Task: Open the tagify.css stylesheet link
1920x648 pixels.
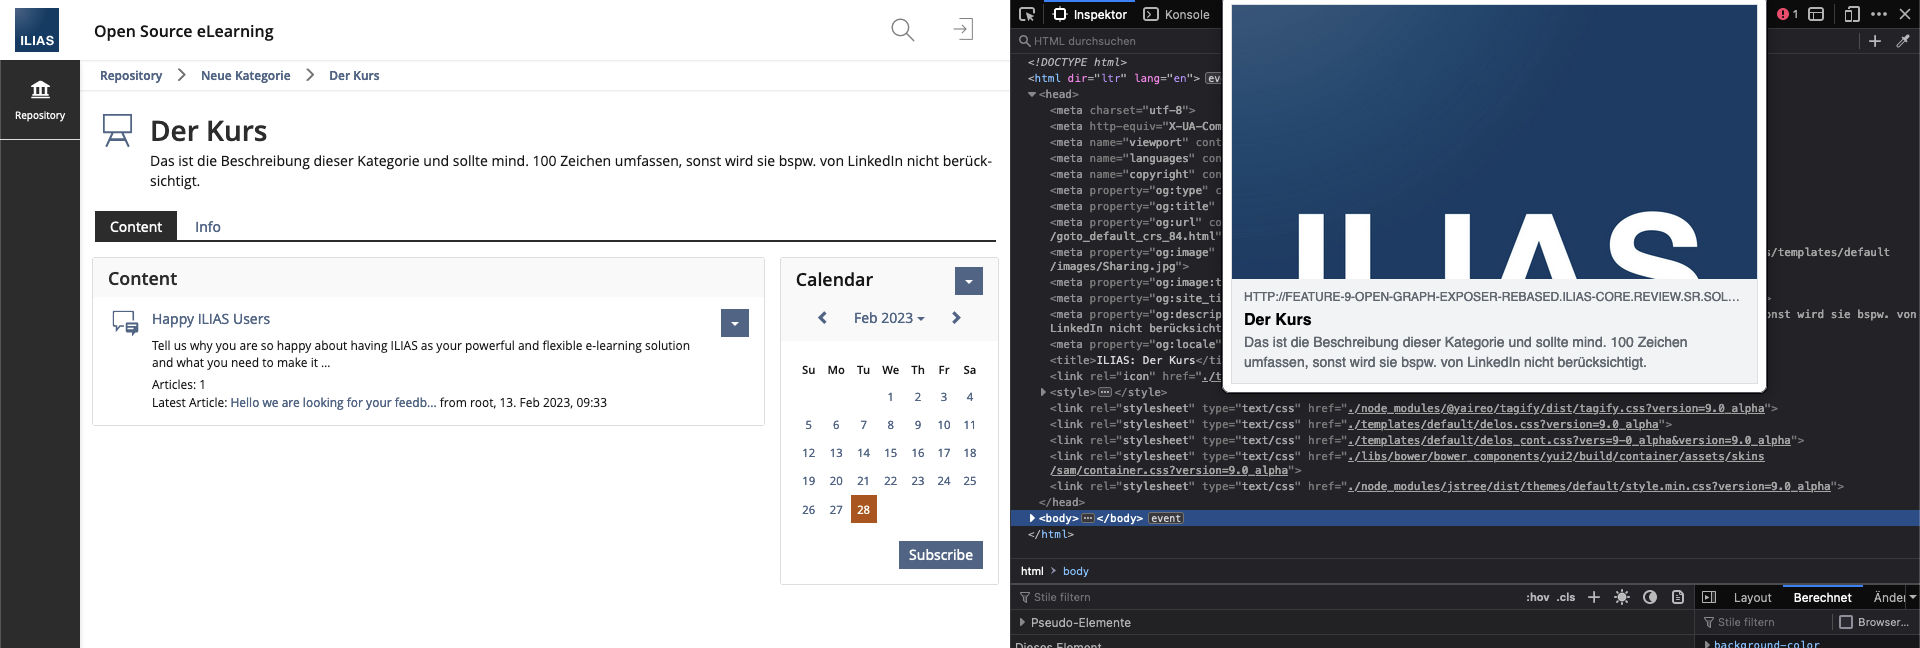Action: tap(1556, 408)
